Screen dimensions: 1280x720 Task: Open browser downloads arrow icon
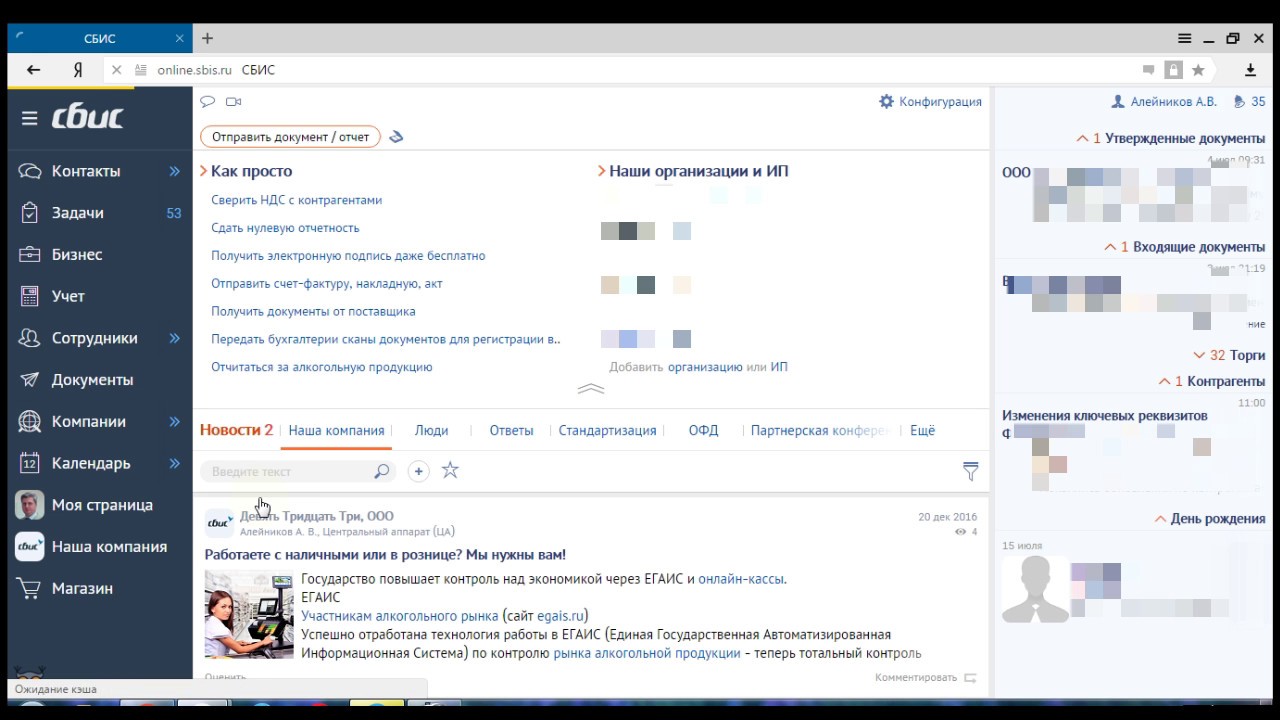click(1250, 70)
